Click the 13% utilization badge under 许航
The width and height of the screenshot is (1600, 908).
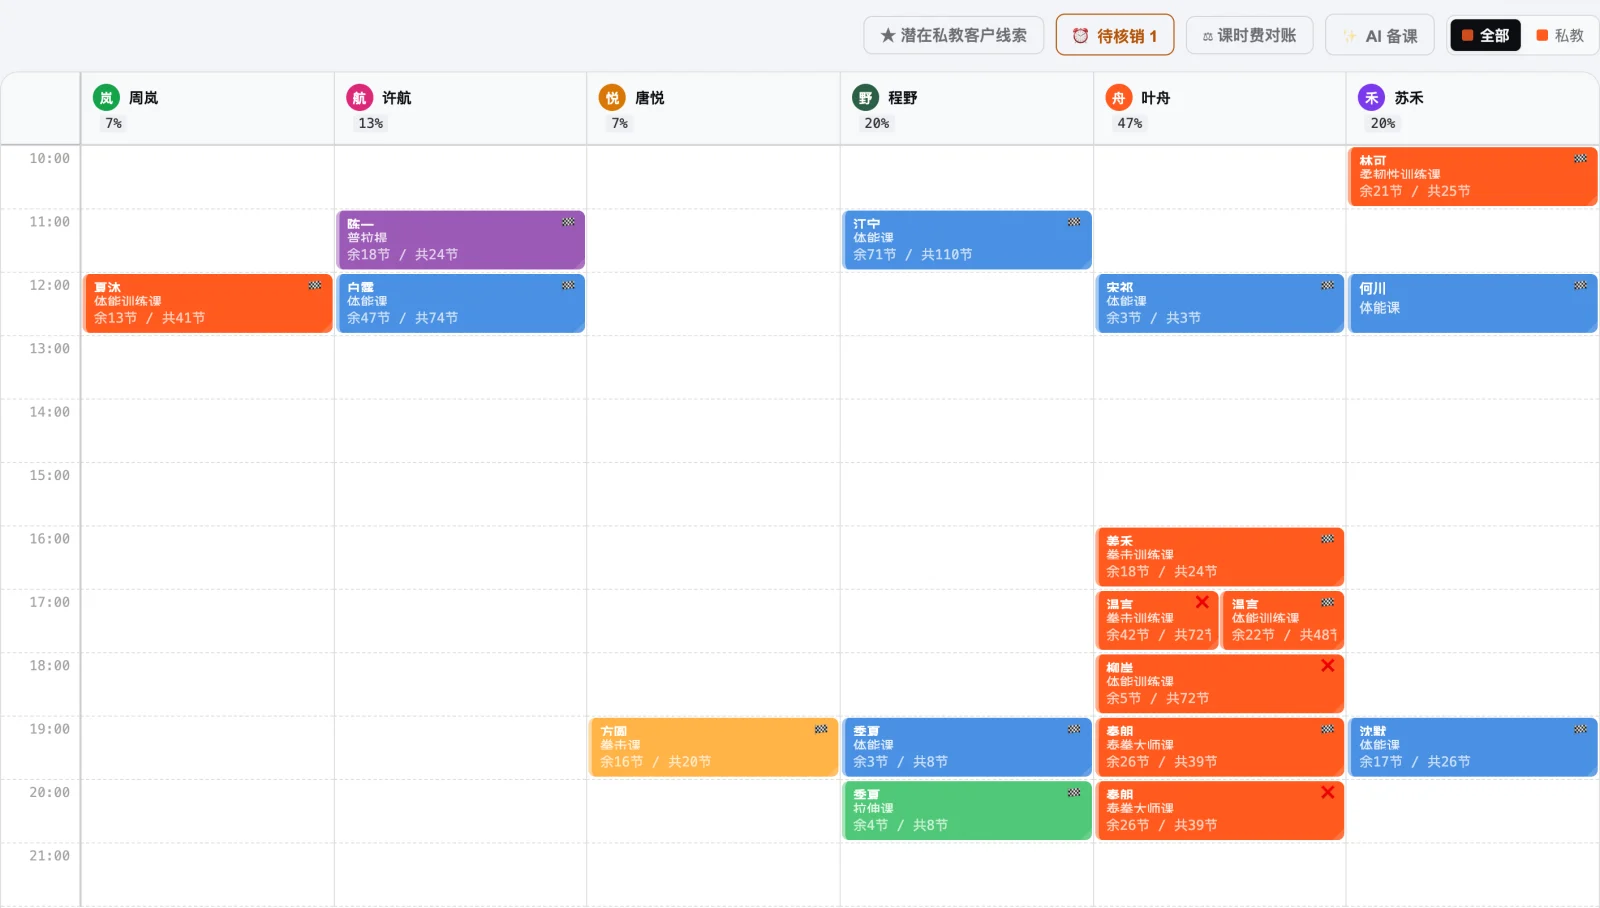point(371,123)
